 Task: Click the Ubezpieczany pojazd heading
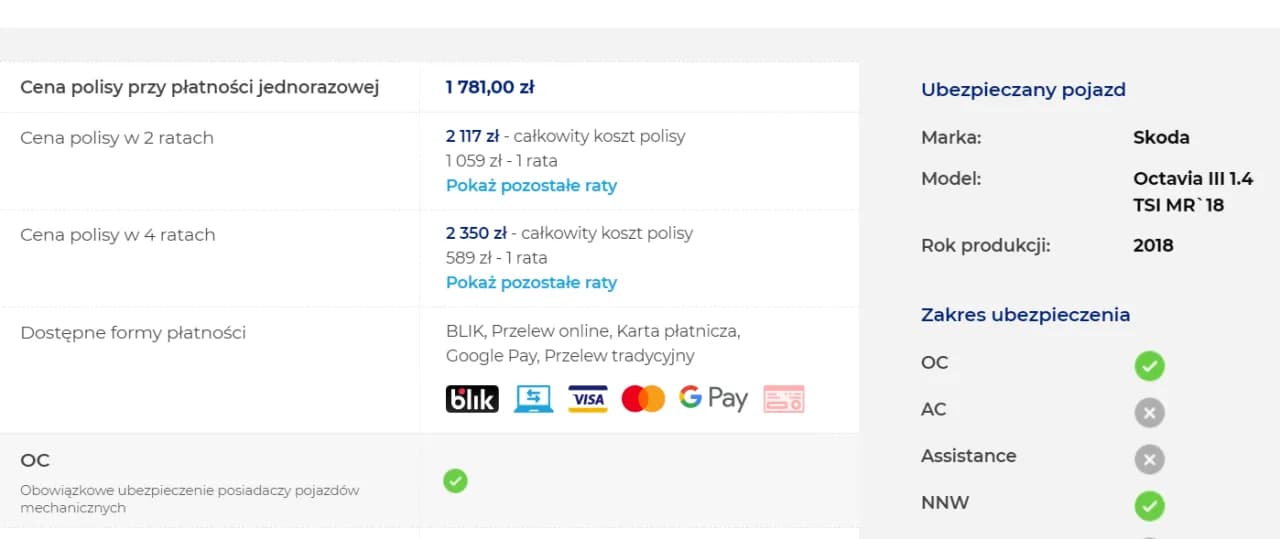click(x=1023, y=90)
